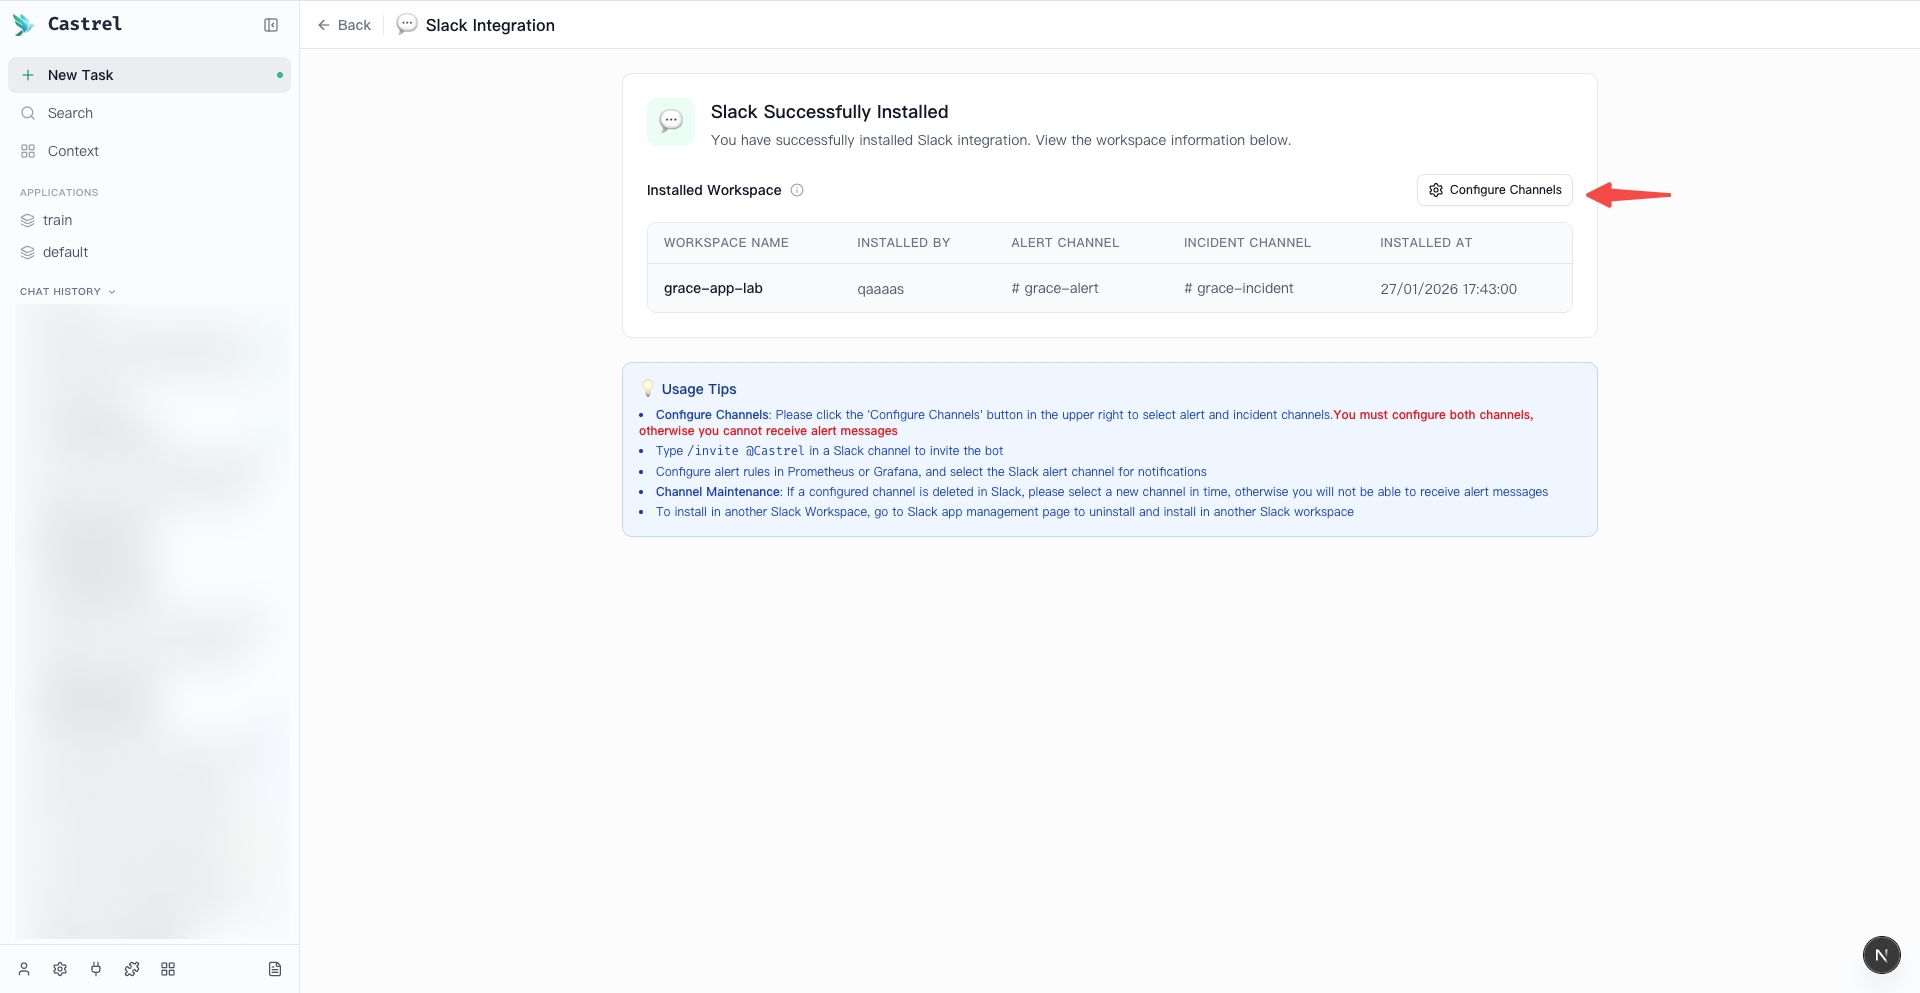Select the grace-app-lab workspace row

(713, 288)
